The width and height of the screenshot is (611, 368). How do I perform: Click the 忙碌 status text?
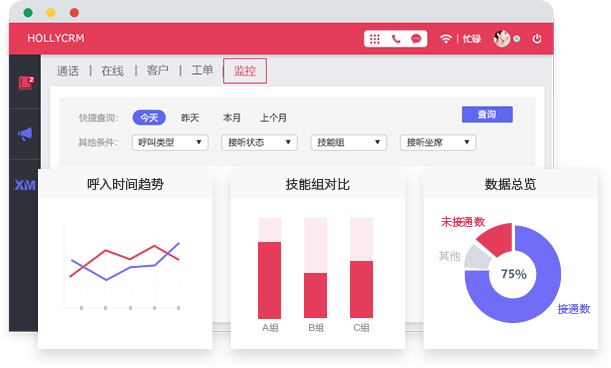pos(471,39)
